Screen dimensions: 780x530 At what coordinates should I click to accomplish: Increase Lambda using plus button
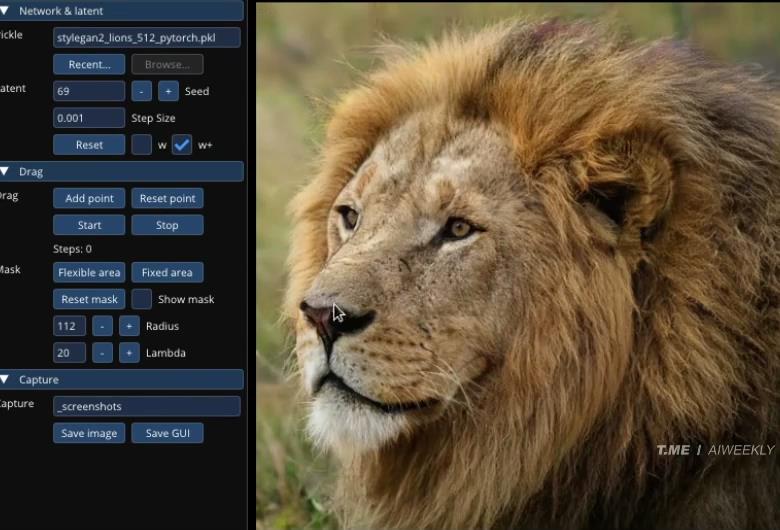click(x=129, y=353)
